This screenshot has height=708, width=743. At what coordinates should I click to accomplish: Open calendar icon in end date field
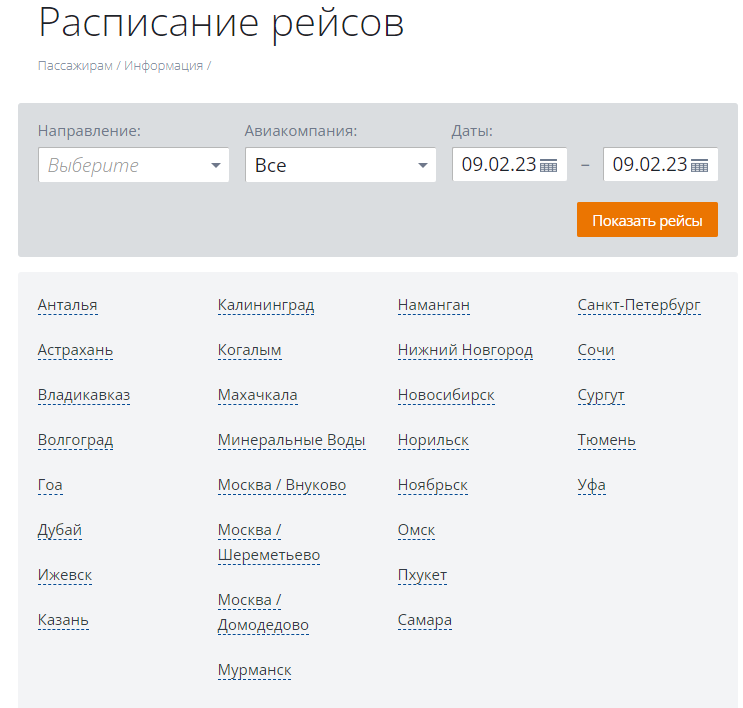tap(699, 165)
